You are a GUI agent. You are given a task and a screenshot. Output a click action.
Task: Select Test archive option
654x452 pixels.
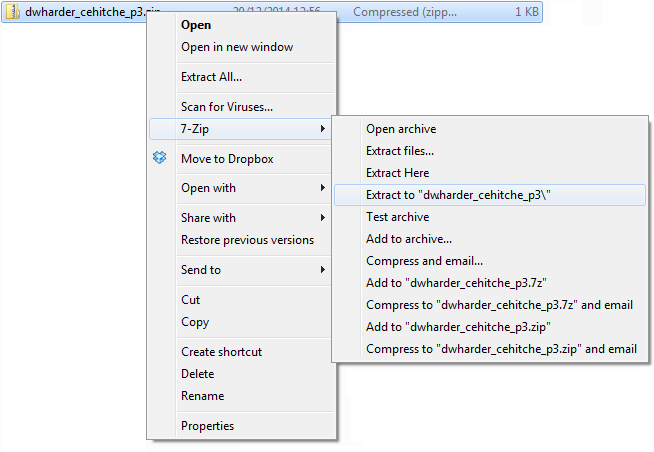click(x=397, y=217)
